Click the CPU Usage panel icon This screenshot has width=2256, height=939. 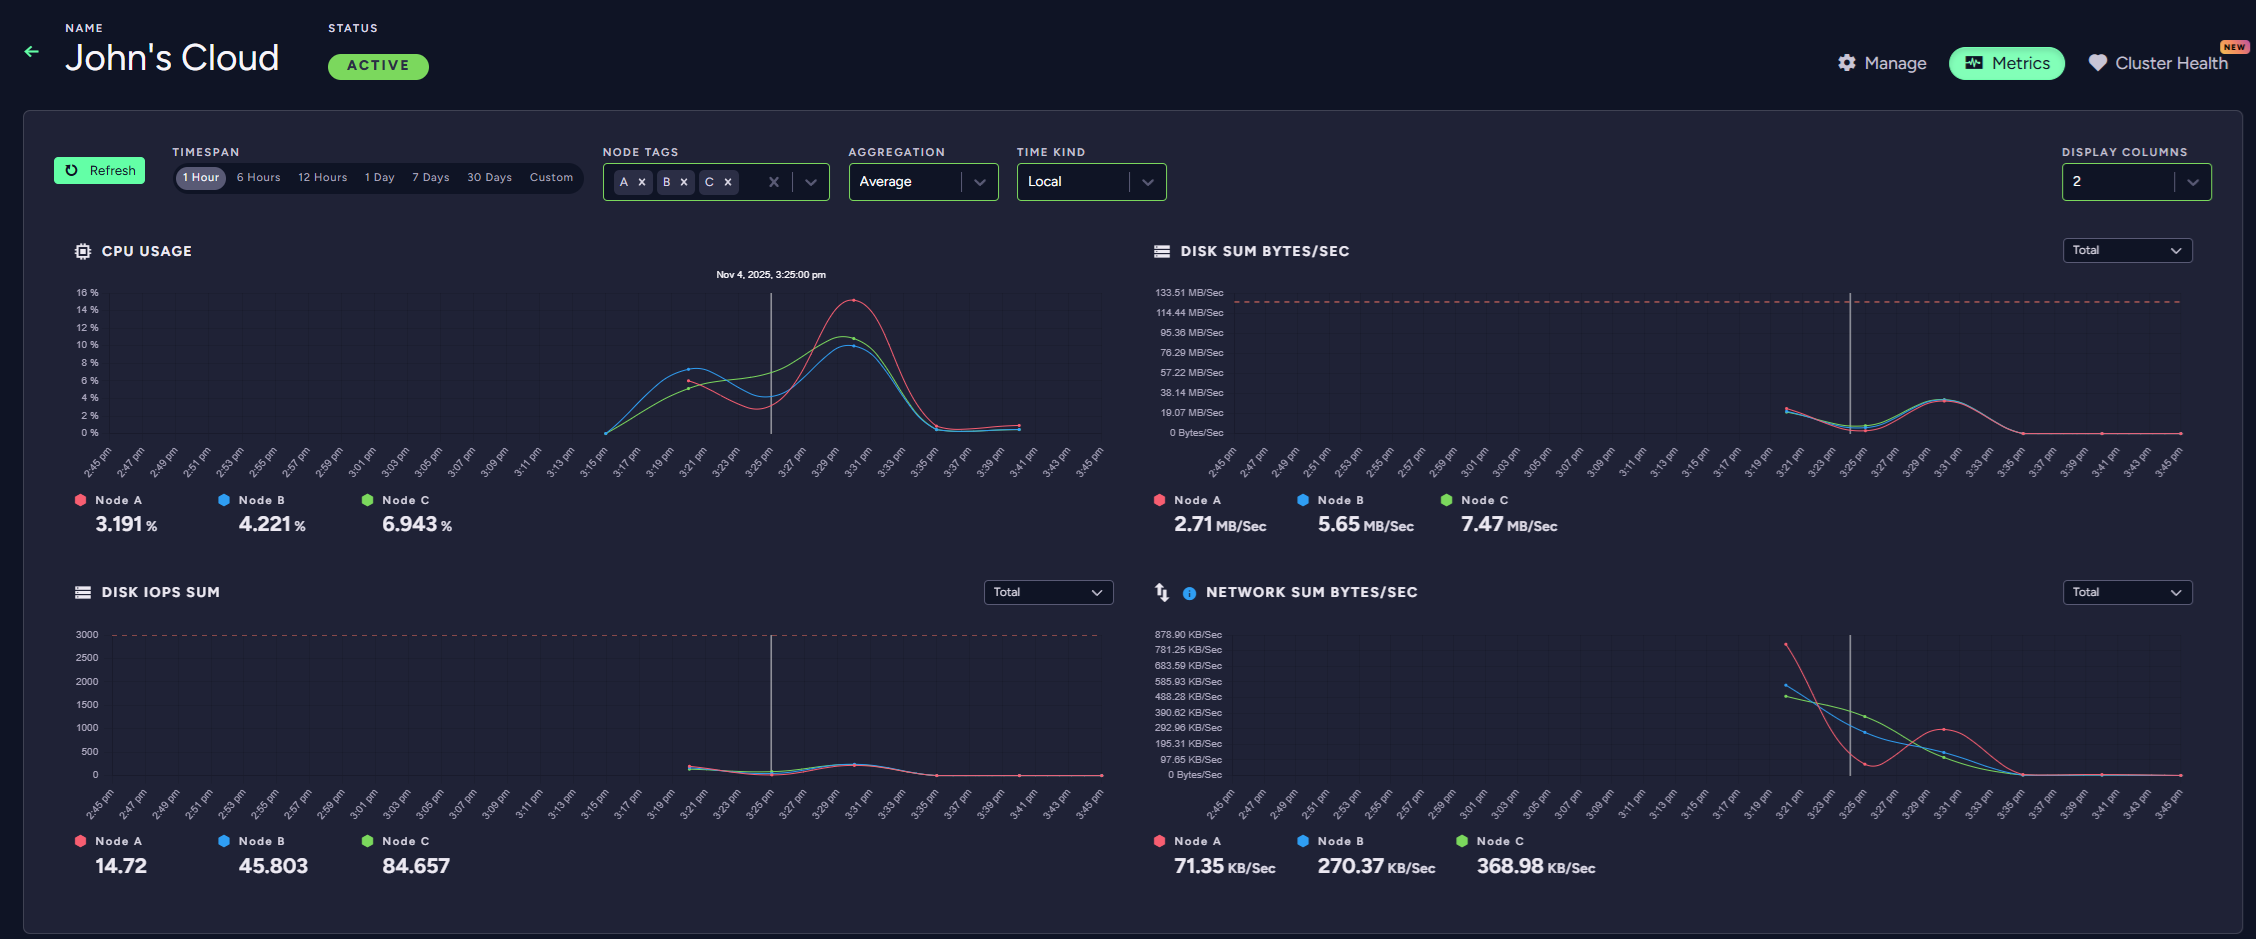82,251
